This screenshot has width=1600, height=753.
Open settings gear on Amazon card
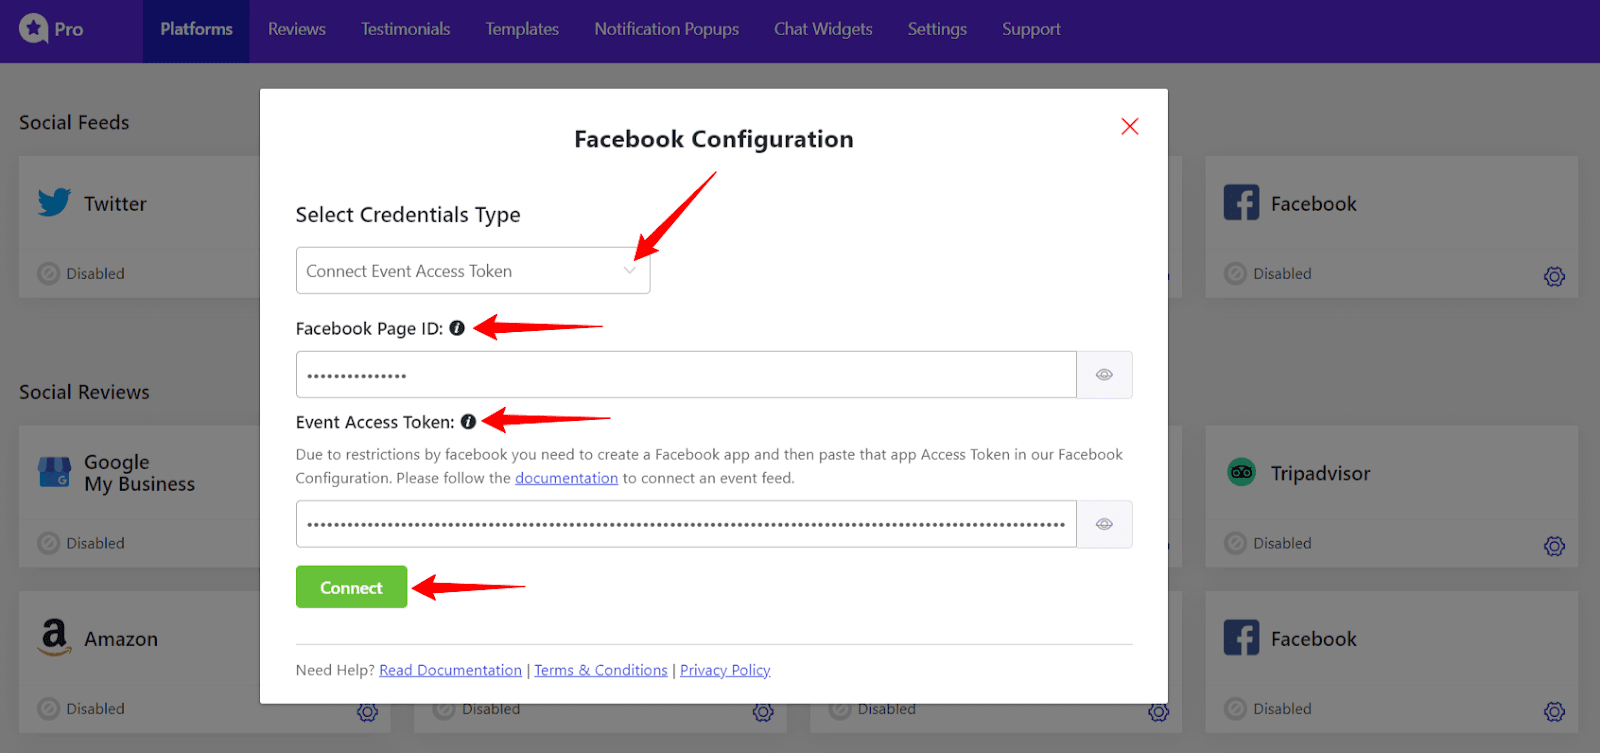(367, 712)
